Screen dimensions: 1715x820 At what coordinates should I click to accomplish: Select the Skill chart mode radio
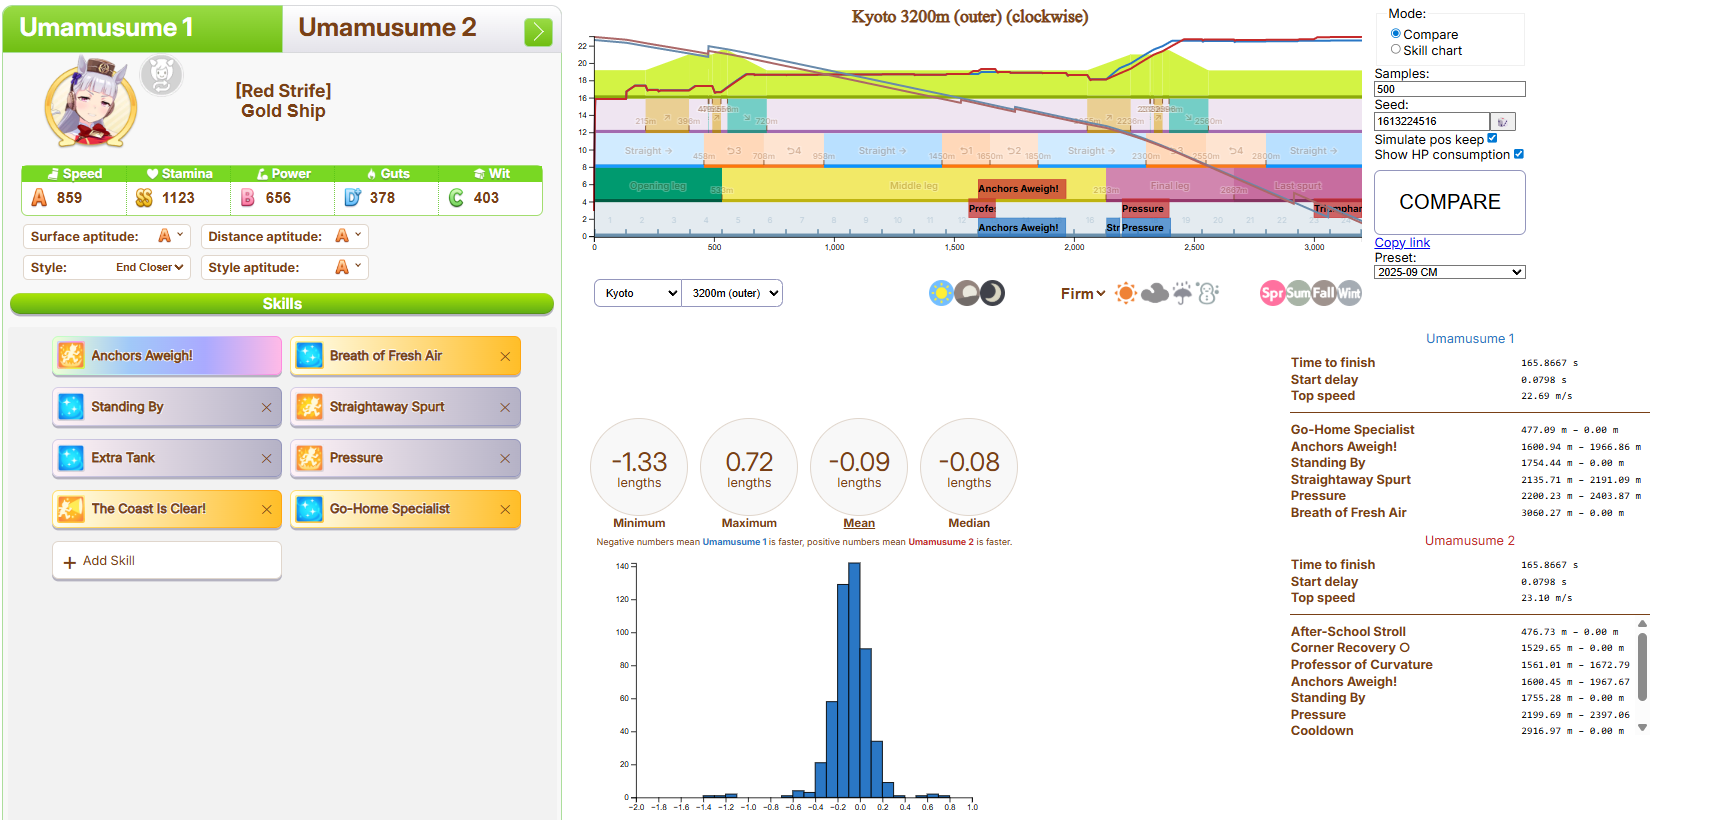point(1396,49)
